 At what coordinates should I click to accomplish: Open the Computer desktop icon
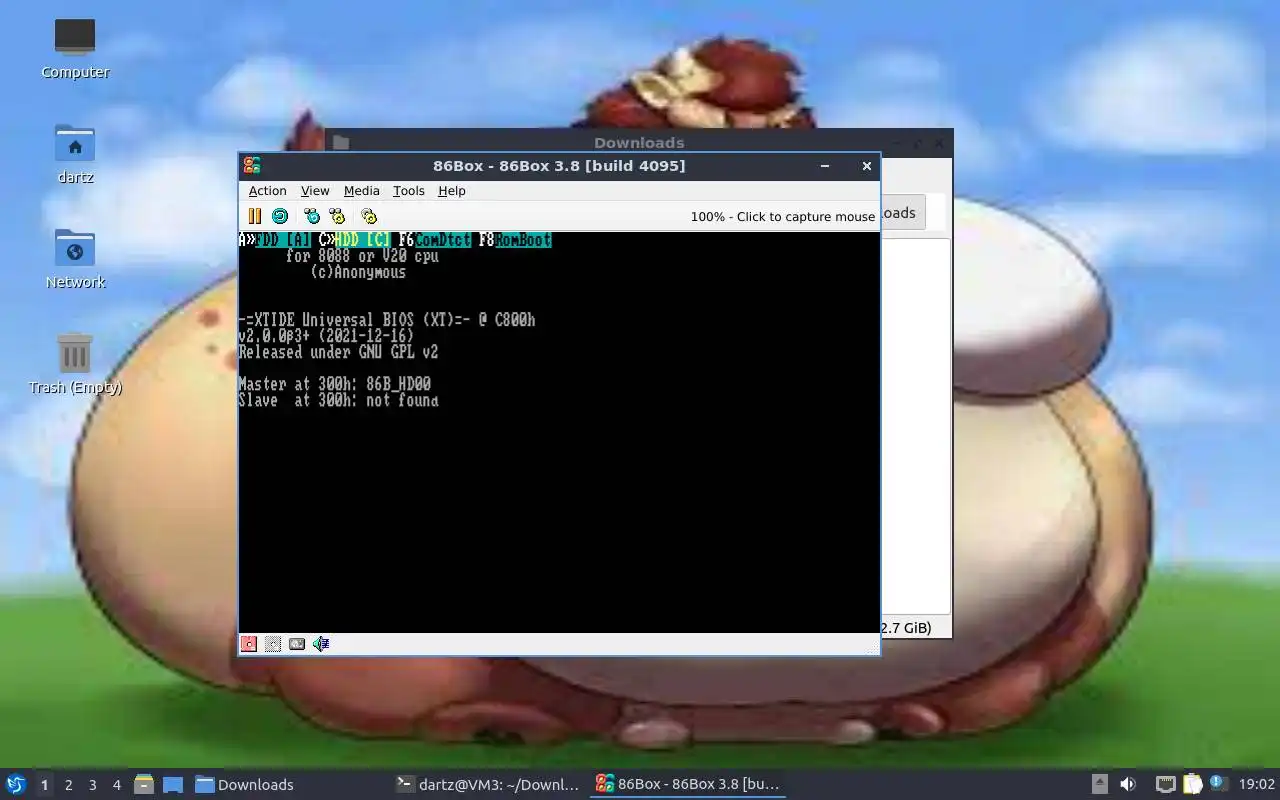tap(75, 48)
